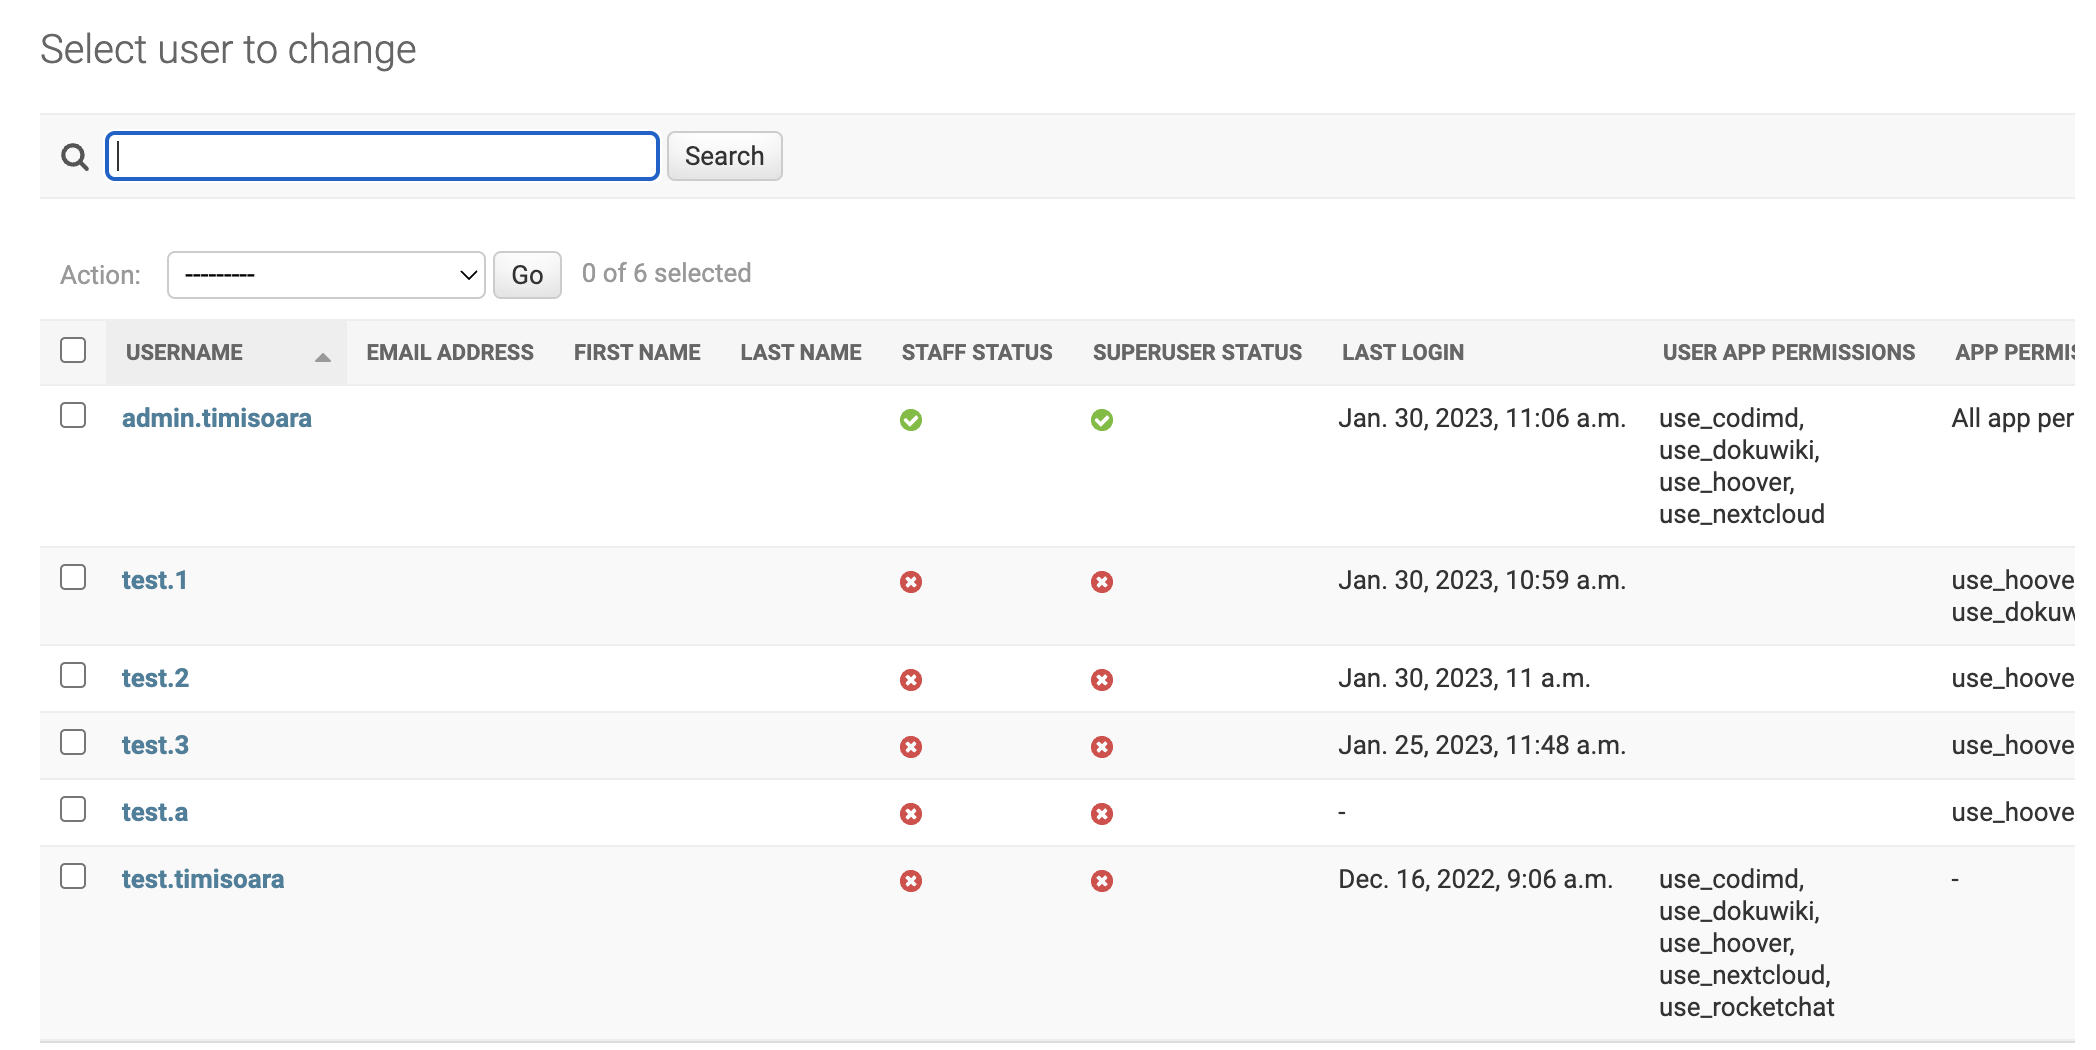Viewport: 2096px width, 1050px height.
Task: Check the box for admin.timisoara
Action: [x=73, y=416]
